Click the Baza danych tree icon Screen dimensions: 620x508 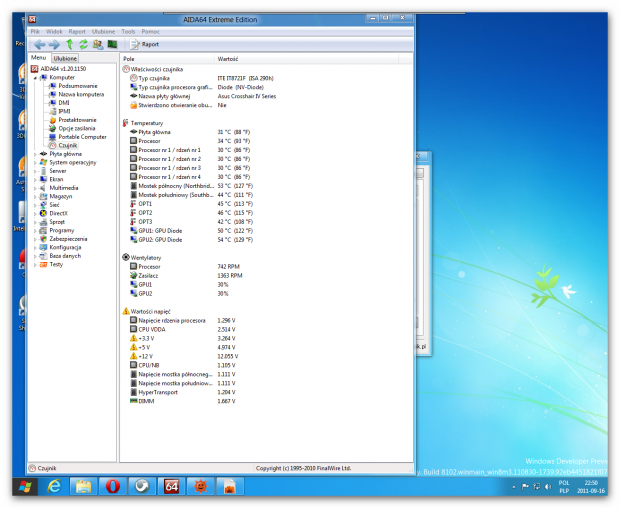[43, 256]
